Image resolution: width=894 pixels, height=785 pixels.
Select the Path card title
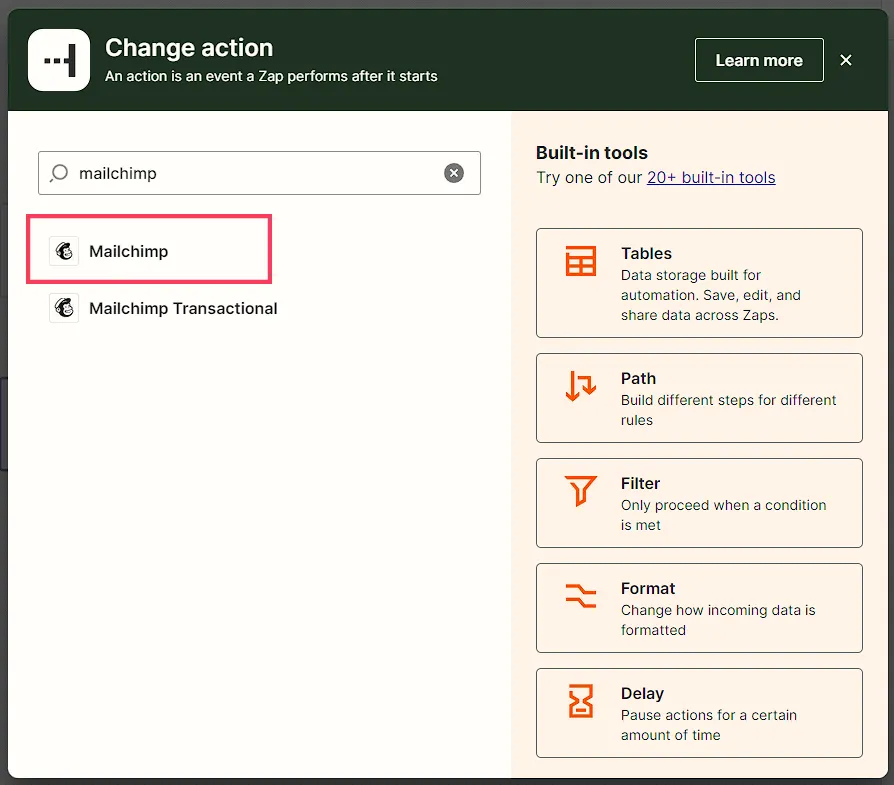click(638, 378)
